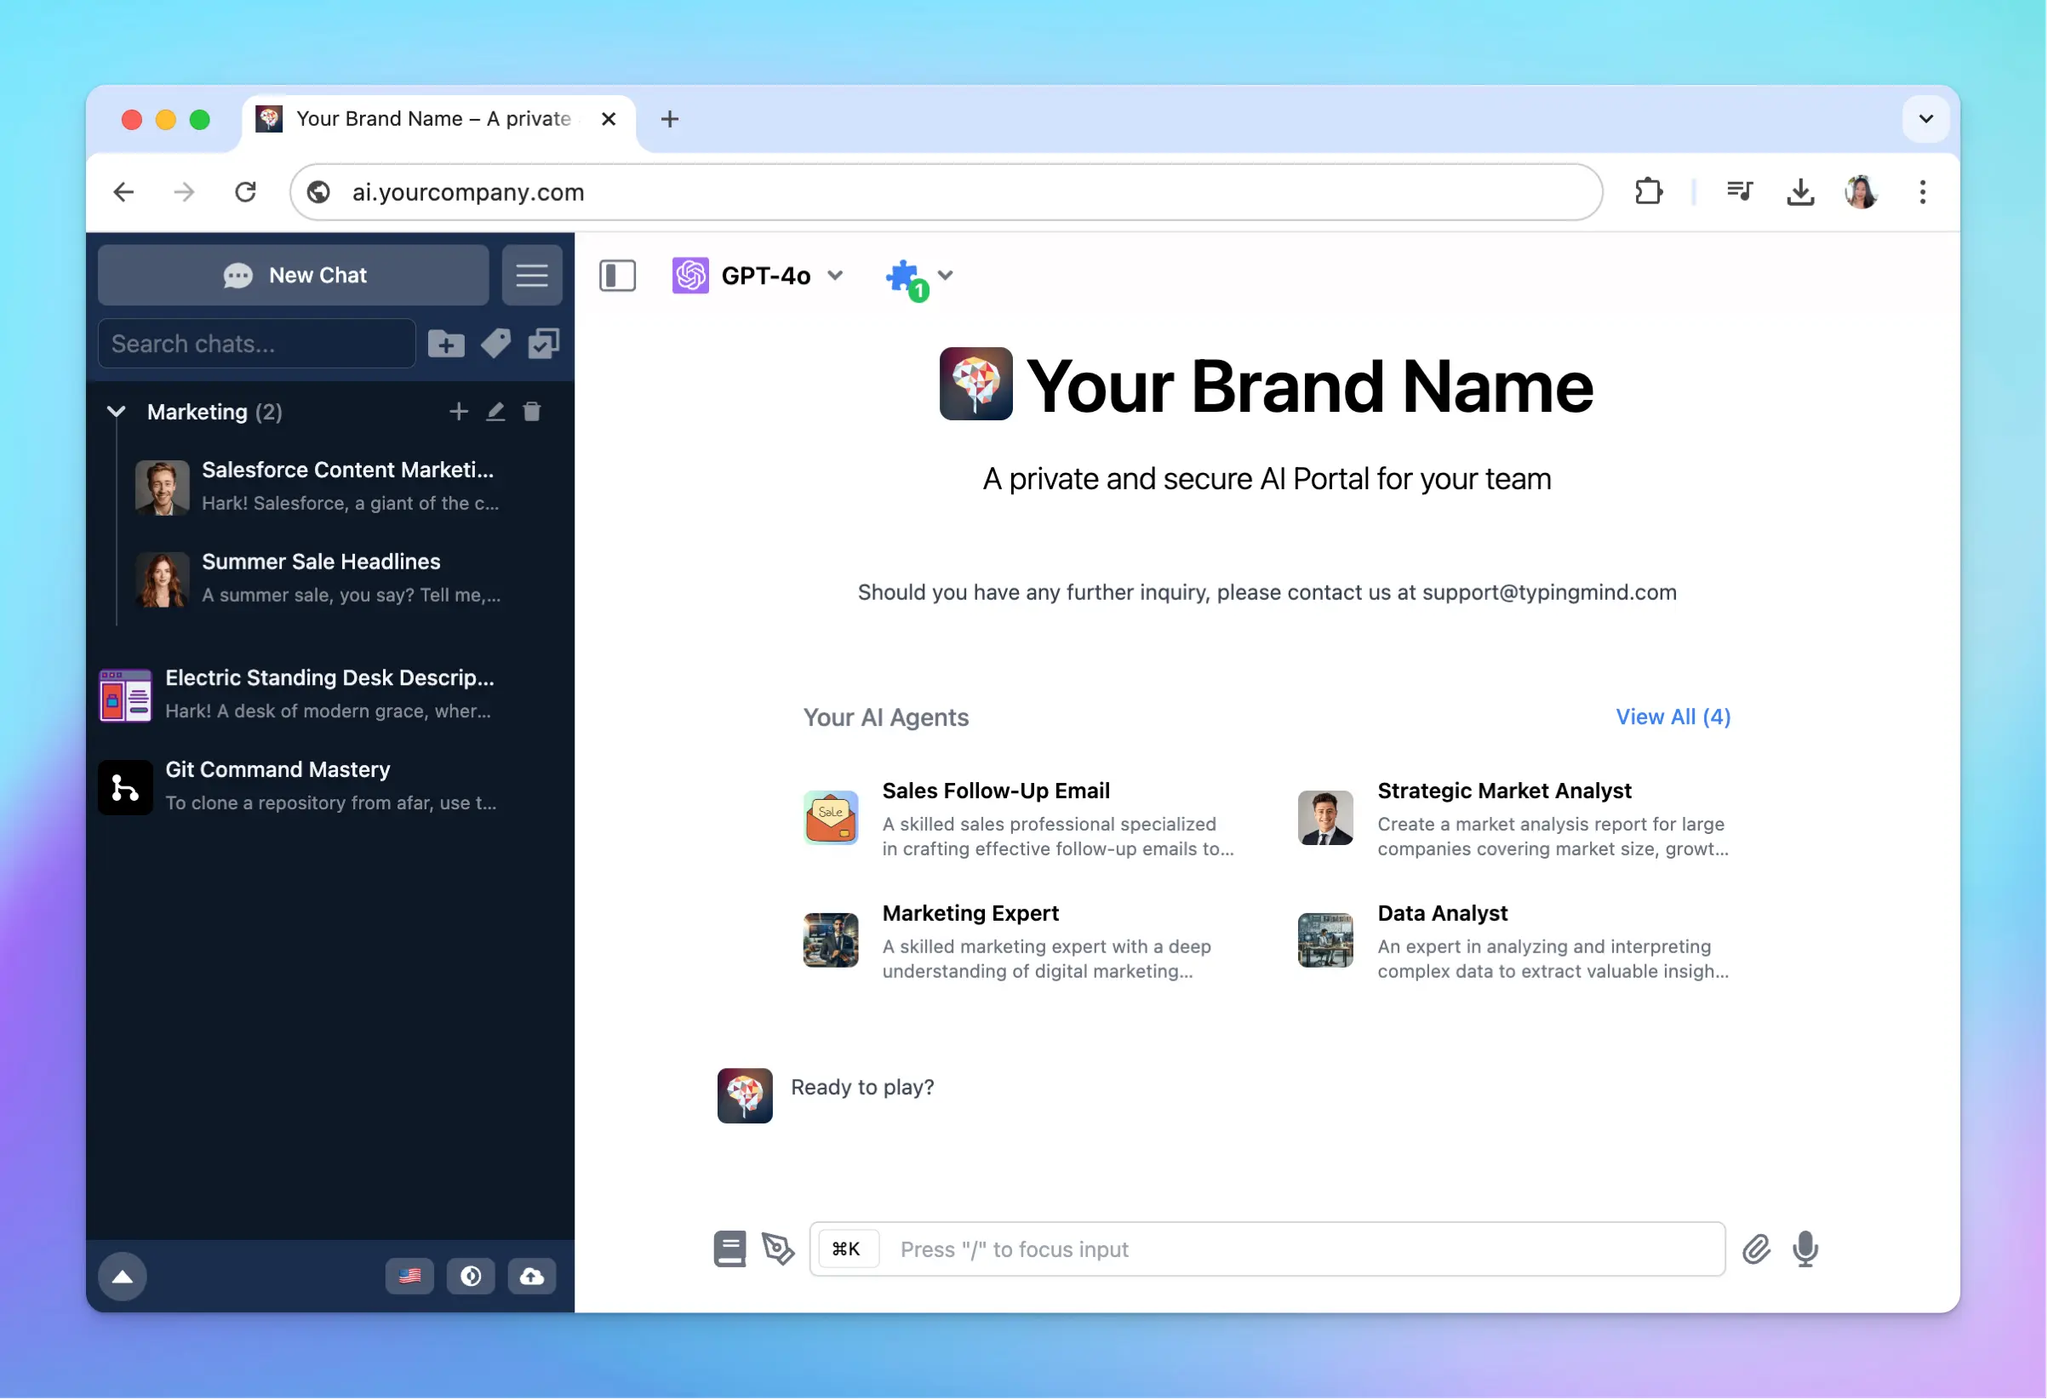Open the prompt library icon
This screenshot has width=2048, height=1399.
(x=730, y=1249)
